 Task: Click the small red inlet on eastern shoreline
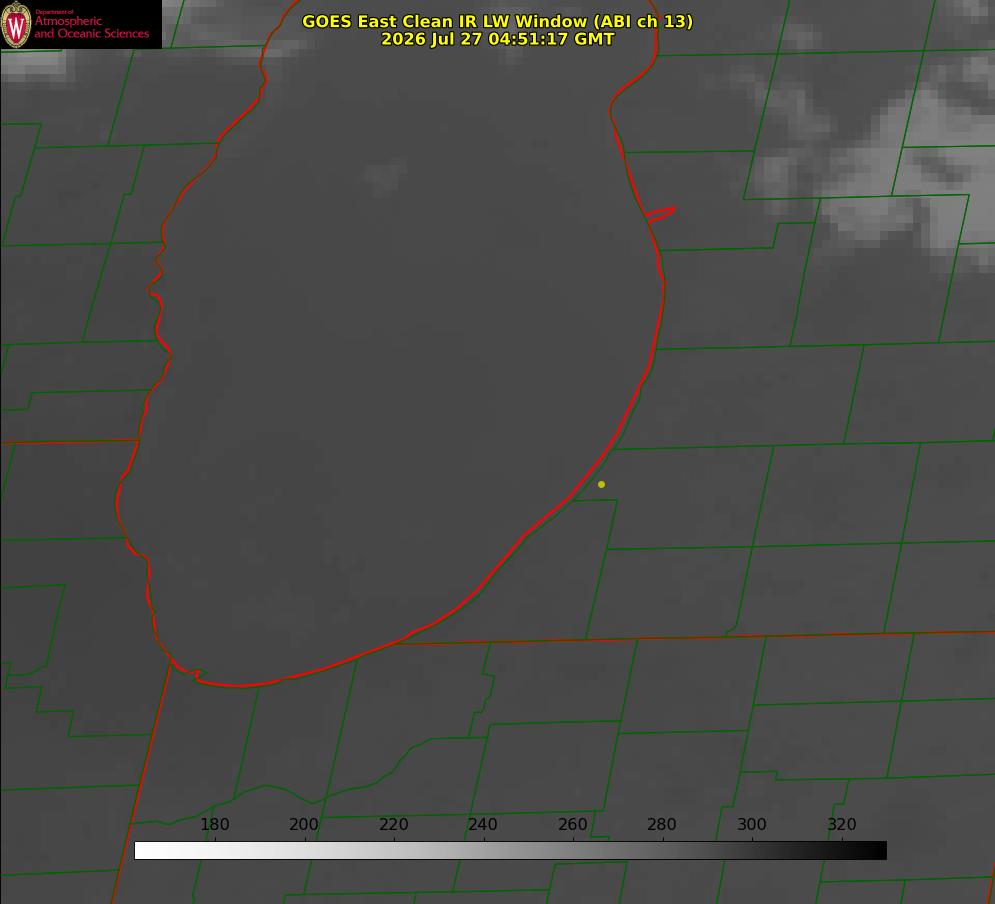pos(660,214)
